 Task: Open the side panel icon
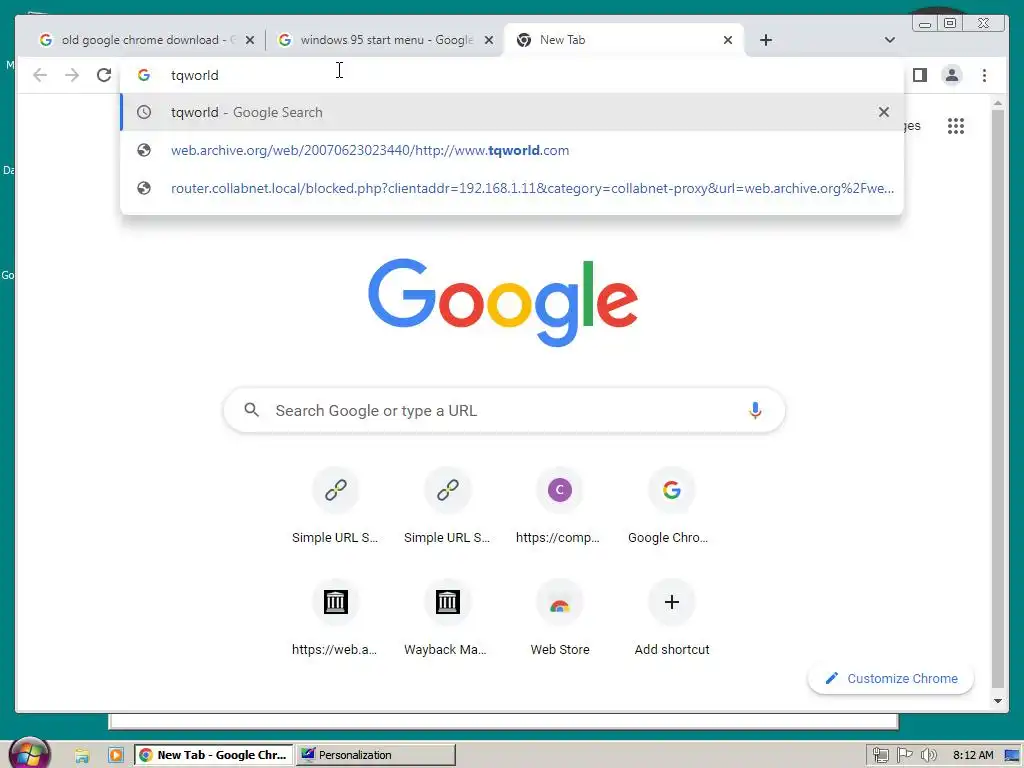(x=920, y=75)
